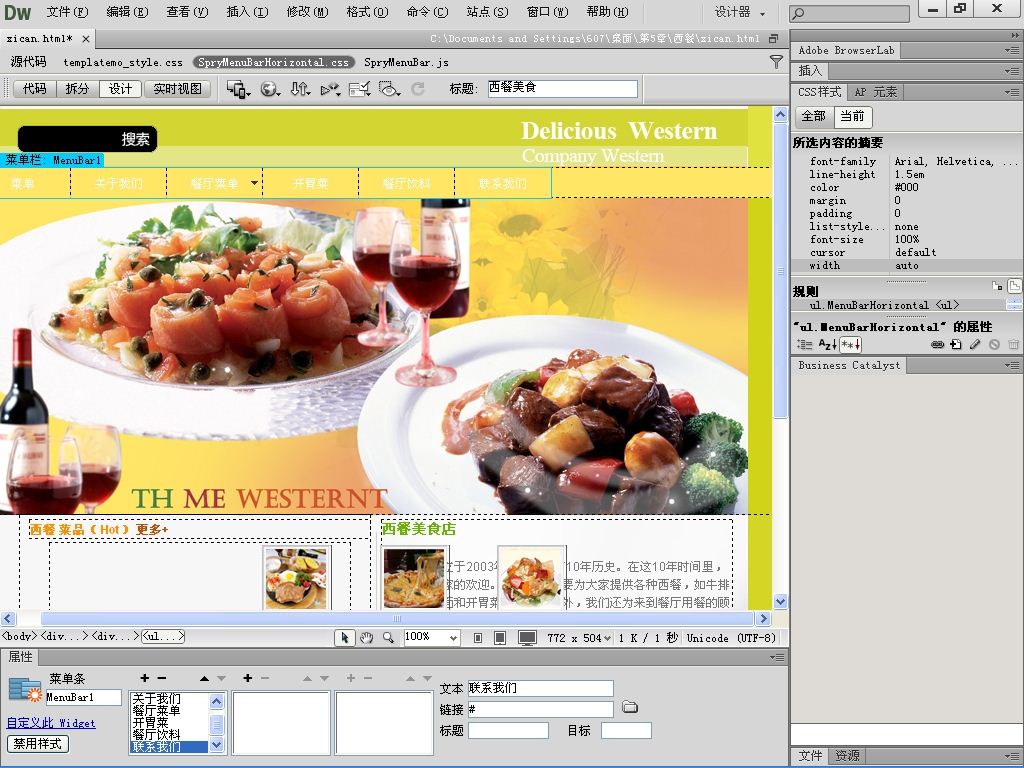Open Adobe BrowserLab panel options menu
The image size is (1024, 768).
click(x=1013, y=50)
